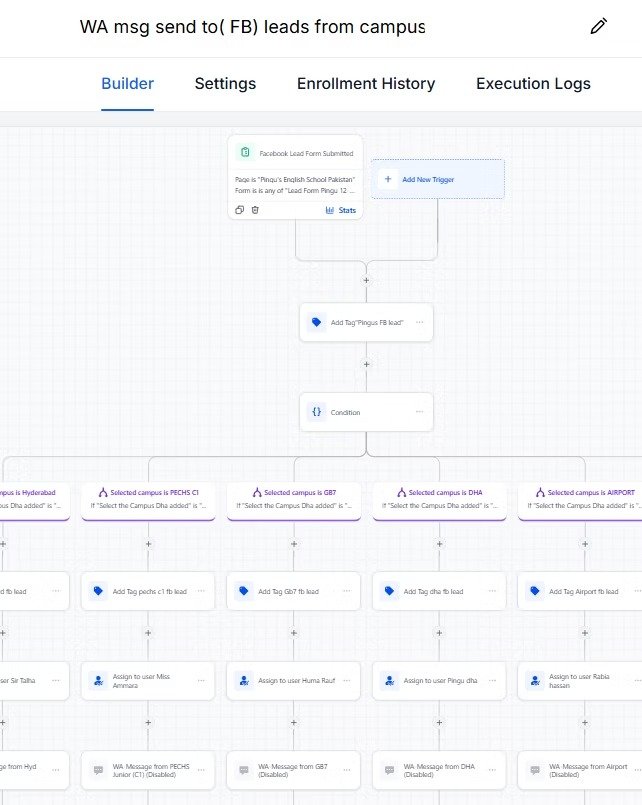Click Add New Trigger
This screenshot has height=805, width=642.
click(438, 179)
